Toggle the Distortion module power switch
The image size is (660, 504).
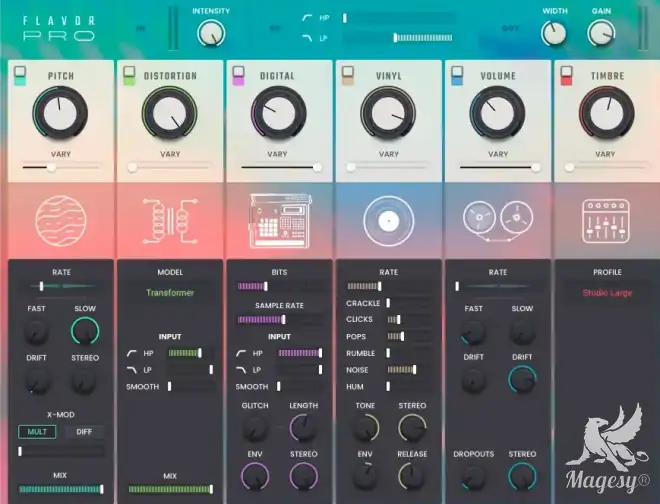(x=129, y=76)
